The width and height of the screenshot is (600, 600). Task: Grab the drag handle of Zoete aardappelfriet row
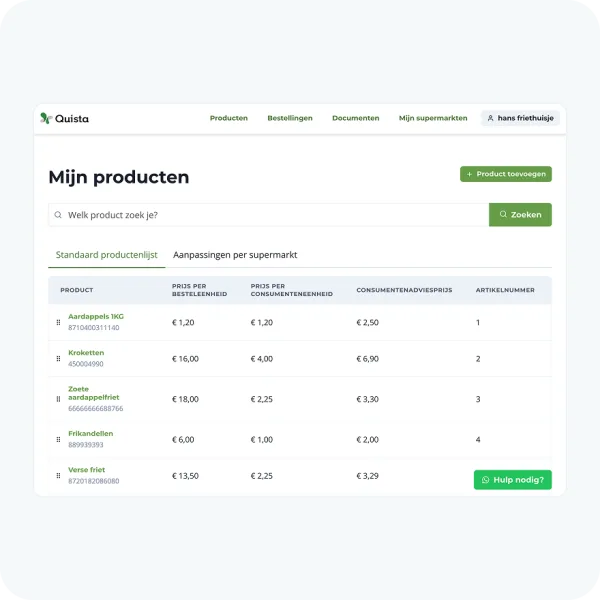[x=58, y=399]
